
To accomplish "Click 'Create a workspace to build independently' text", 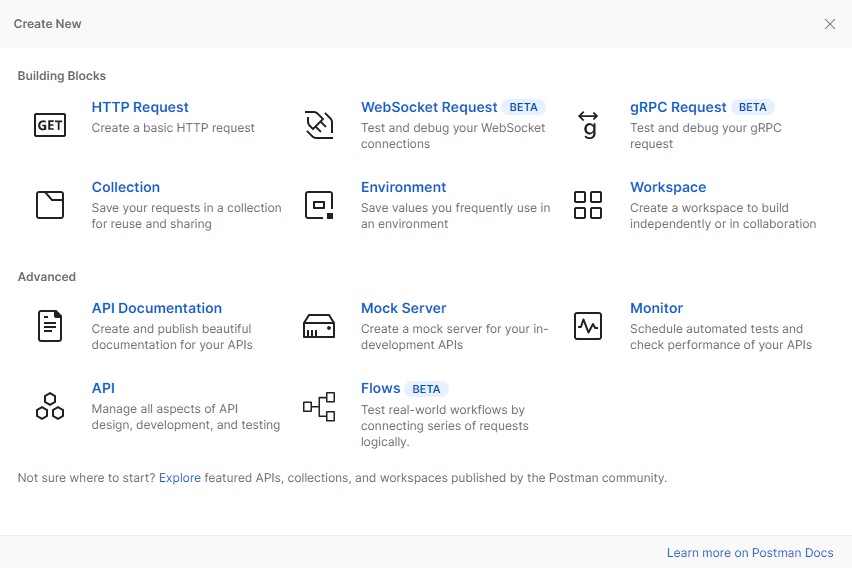I will coord(723,216).
